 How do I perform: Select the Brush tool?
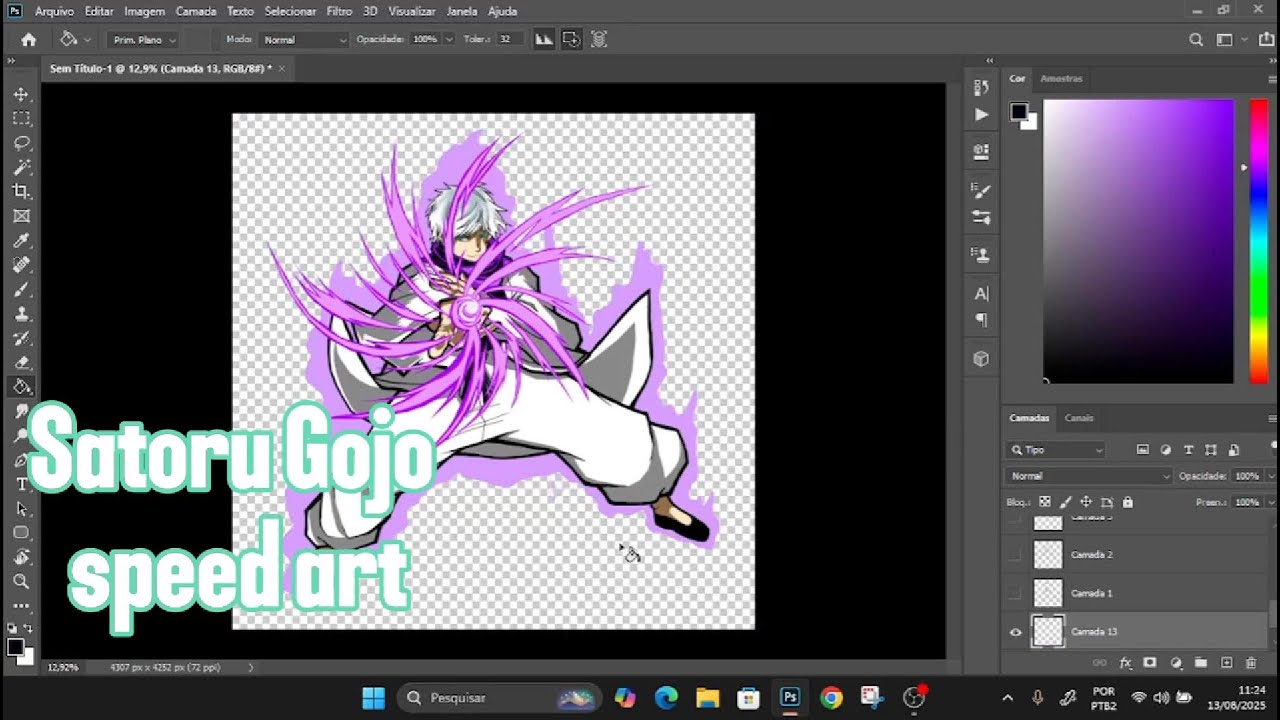[x=21, y=289]
